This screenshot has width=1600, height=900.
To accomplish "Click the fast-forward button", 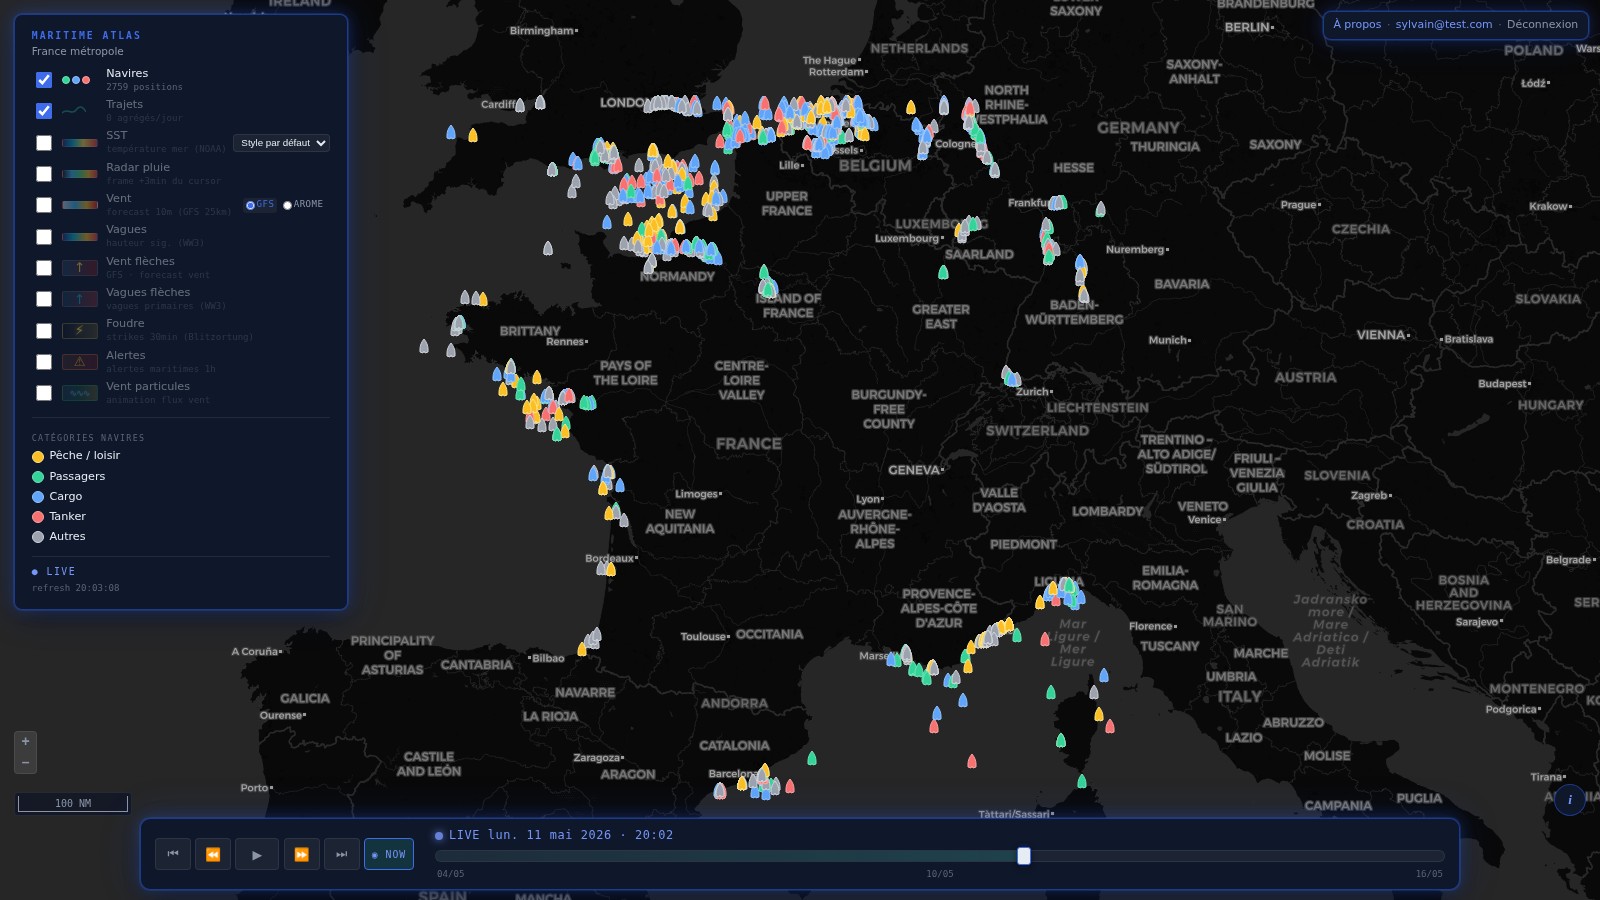I will tap(301, 854).
